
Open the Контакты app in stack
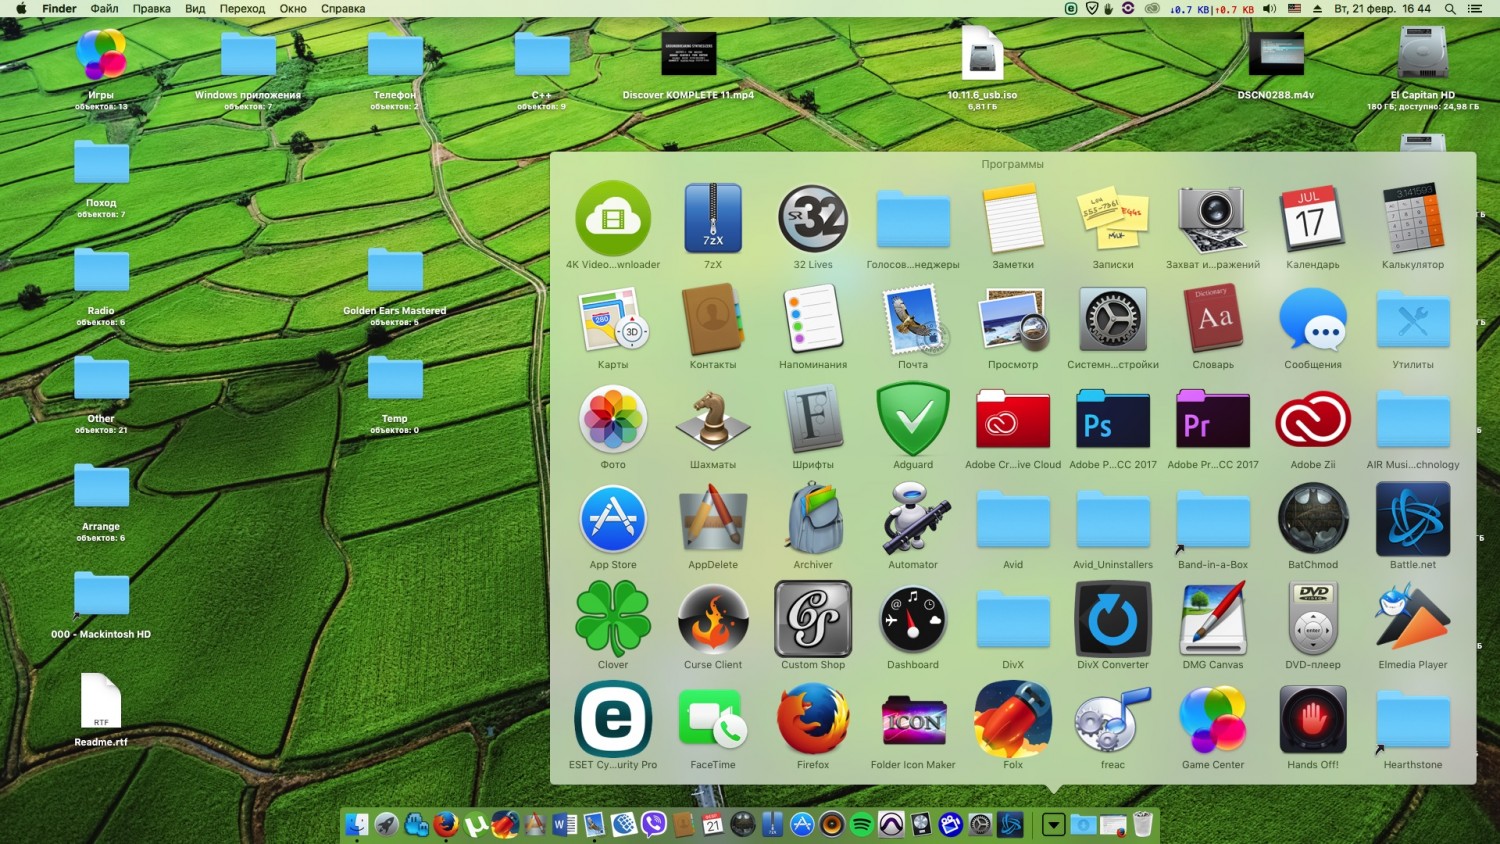pos(713,318)
